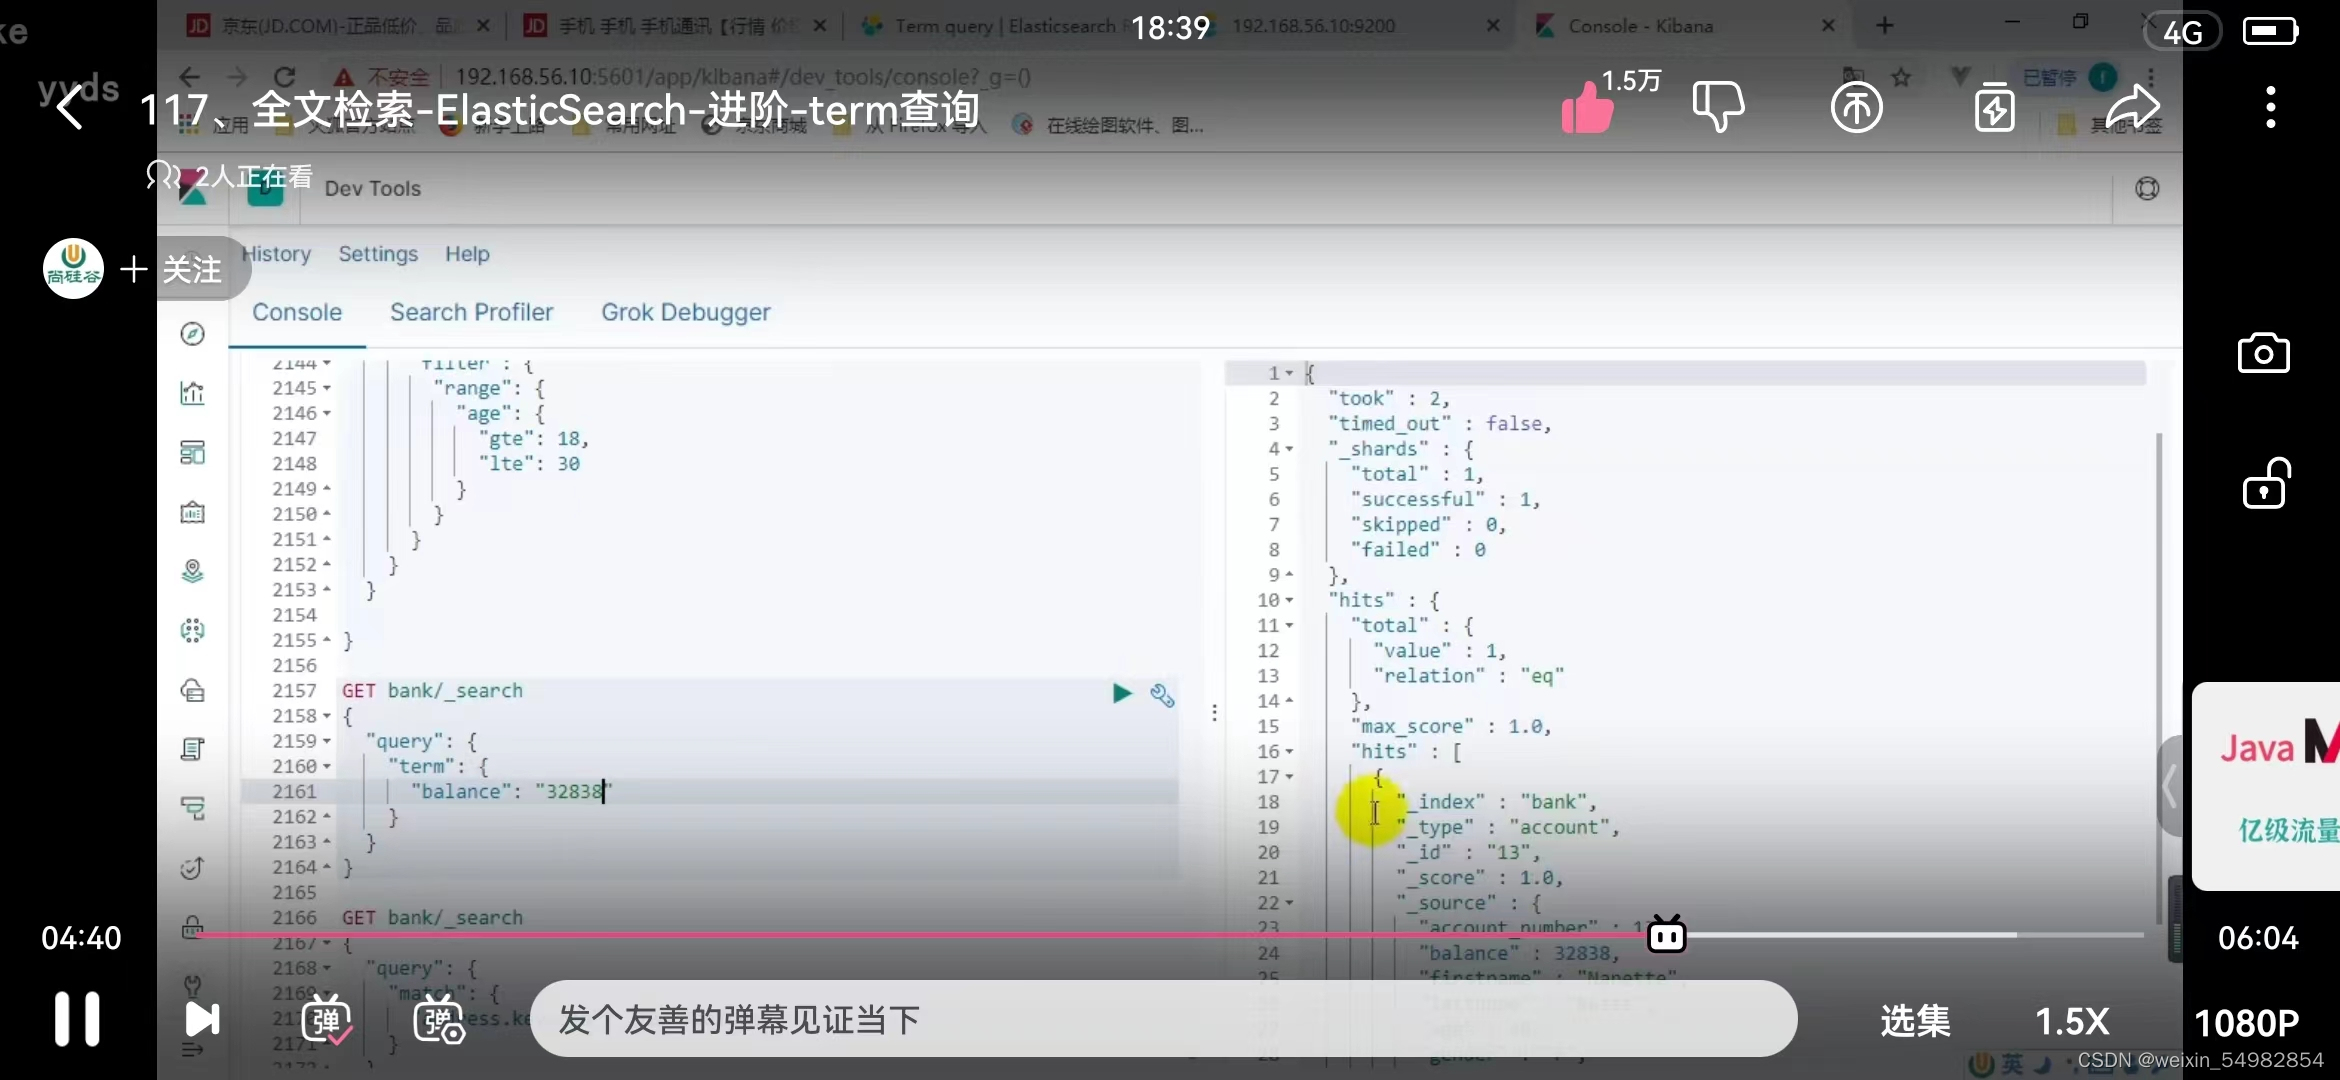Open the 1.5X playback speed selector
The width and height of the screenshot is (2340, 1080).
coord(2072,1022)
